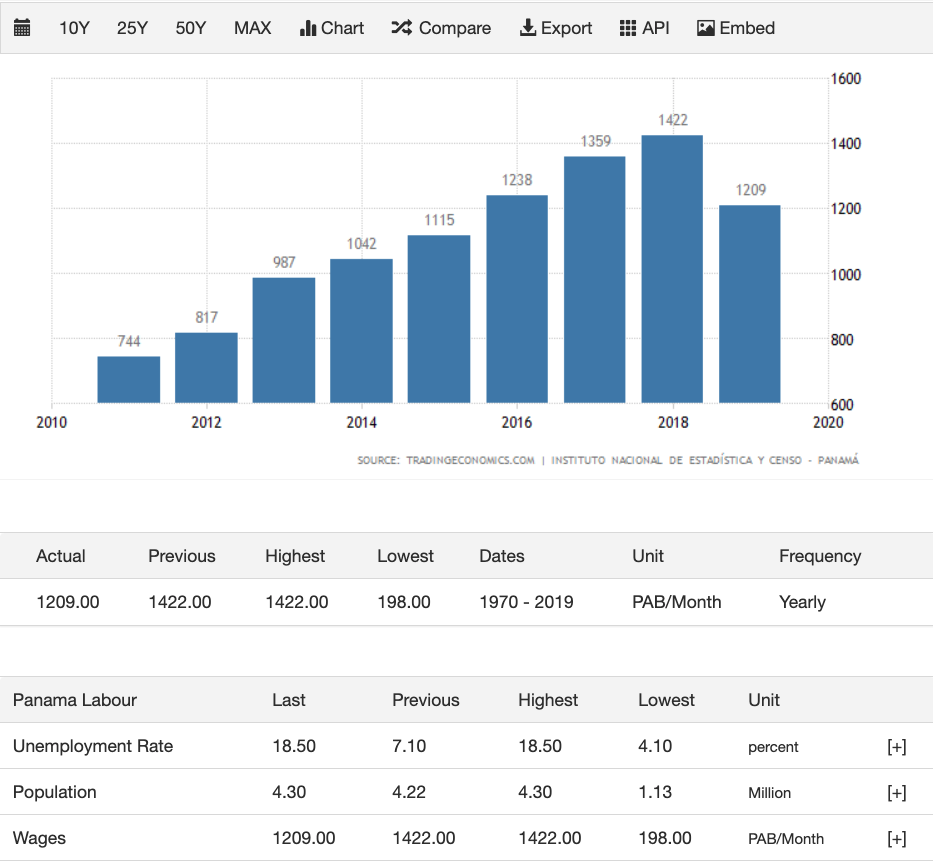Viewport: 933px width, 866px height.
Task: Export the chart data
Action: coord(556,28)
